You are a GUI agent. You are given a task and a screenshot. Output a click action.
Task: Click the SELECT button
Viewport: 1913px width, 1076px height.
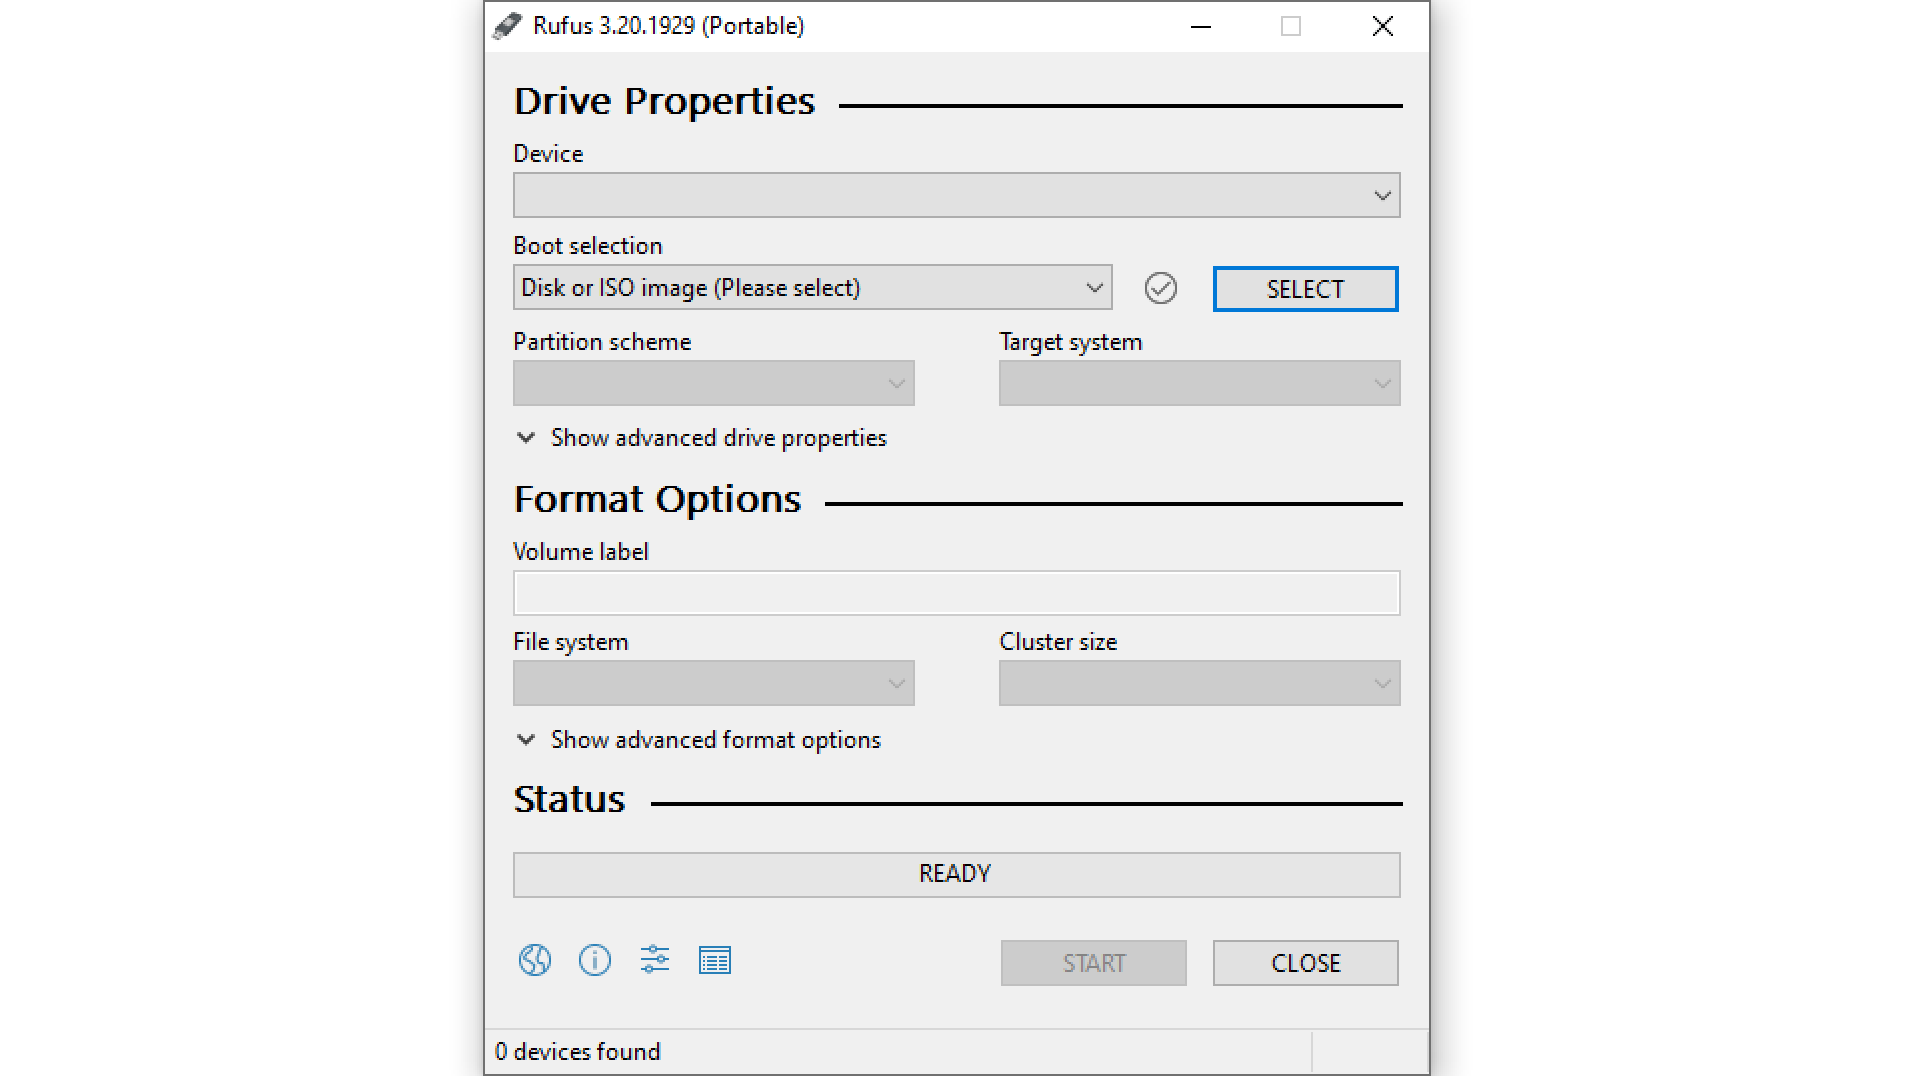click(x=1305, y=289)
